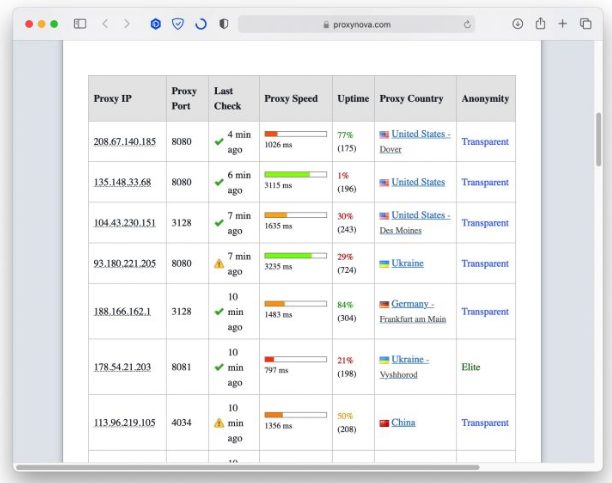Reload page using address bar refresh icon
Viewport: 612px width, 483px height.
467,25
